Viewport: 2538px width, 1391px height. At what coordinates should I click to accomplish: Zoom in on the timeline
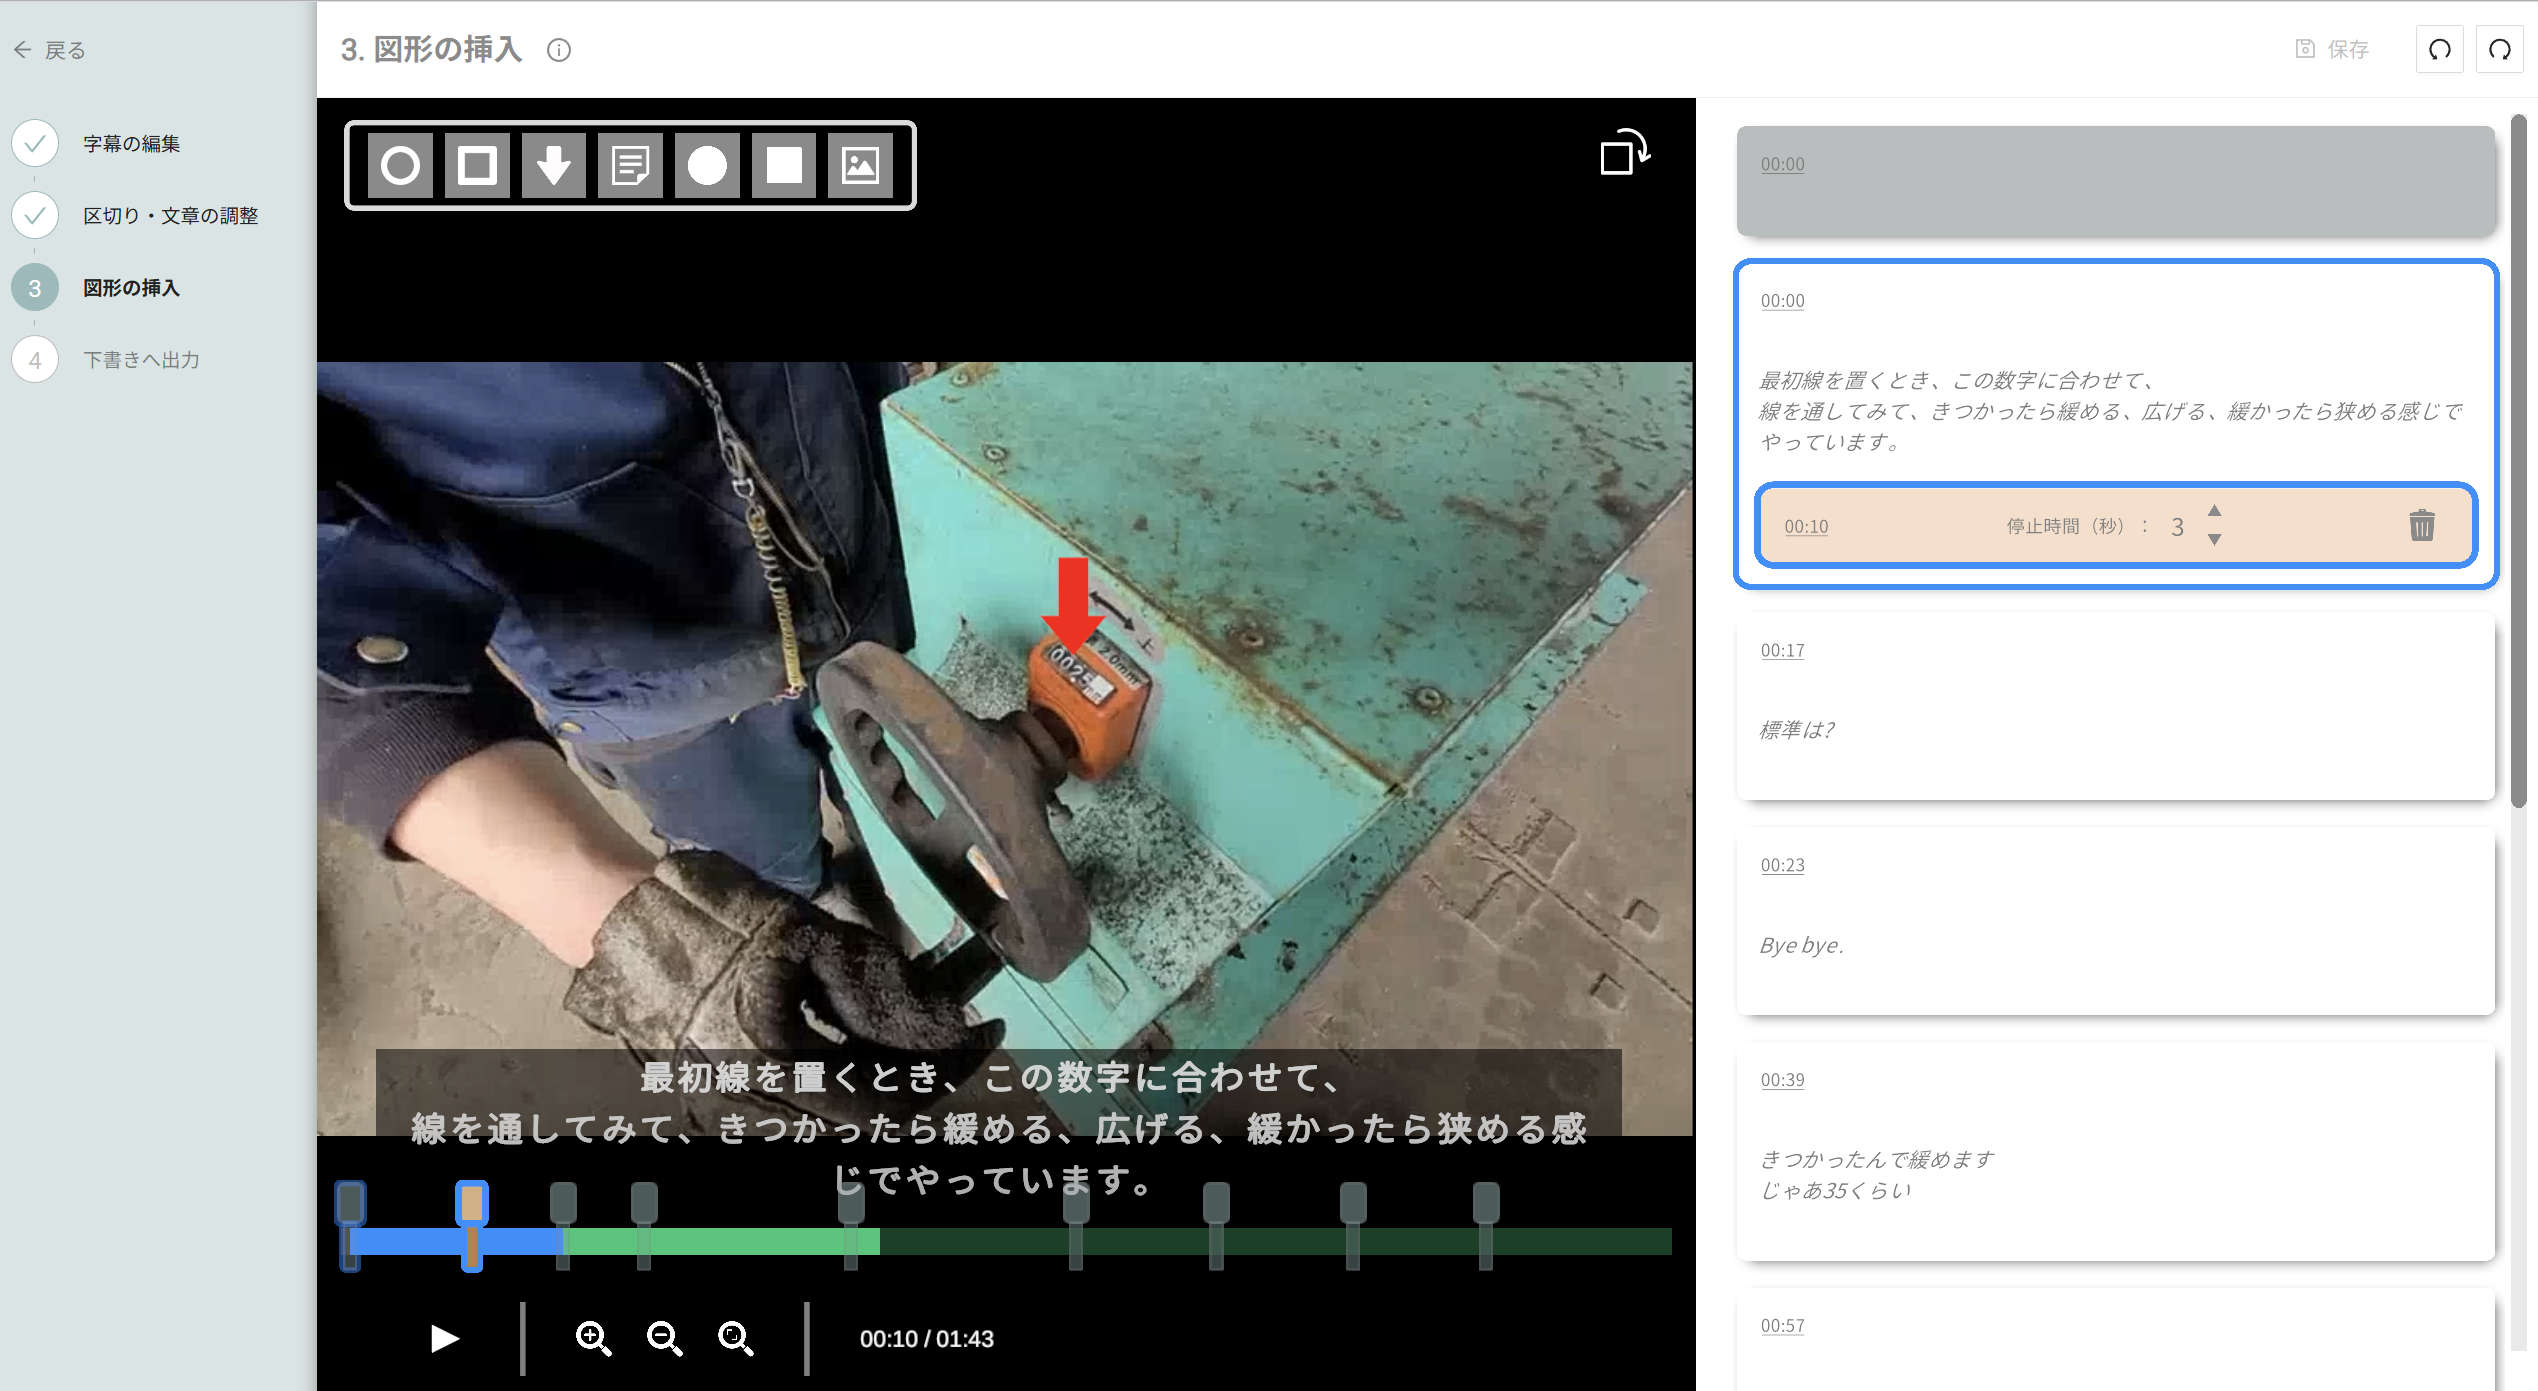pos(593,1338)
